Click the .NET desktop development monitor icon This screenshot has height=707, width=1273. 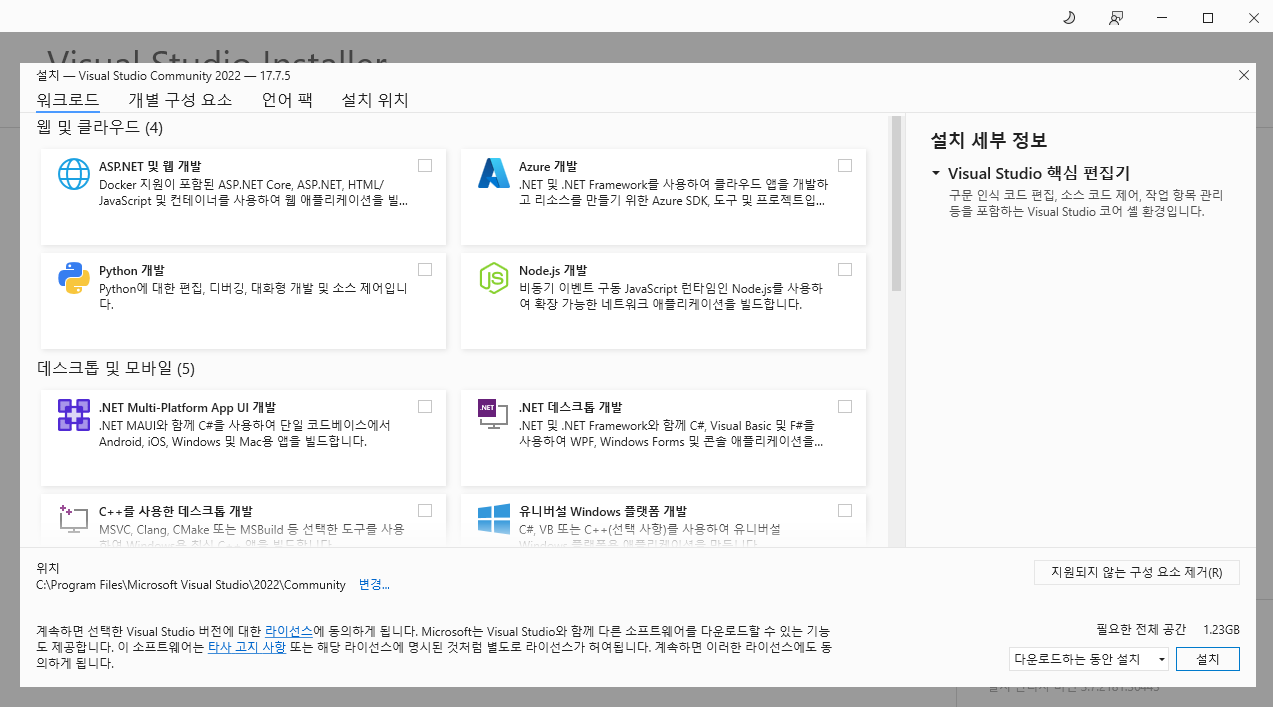click(493, 415)
